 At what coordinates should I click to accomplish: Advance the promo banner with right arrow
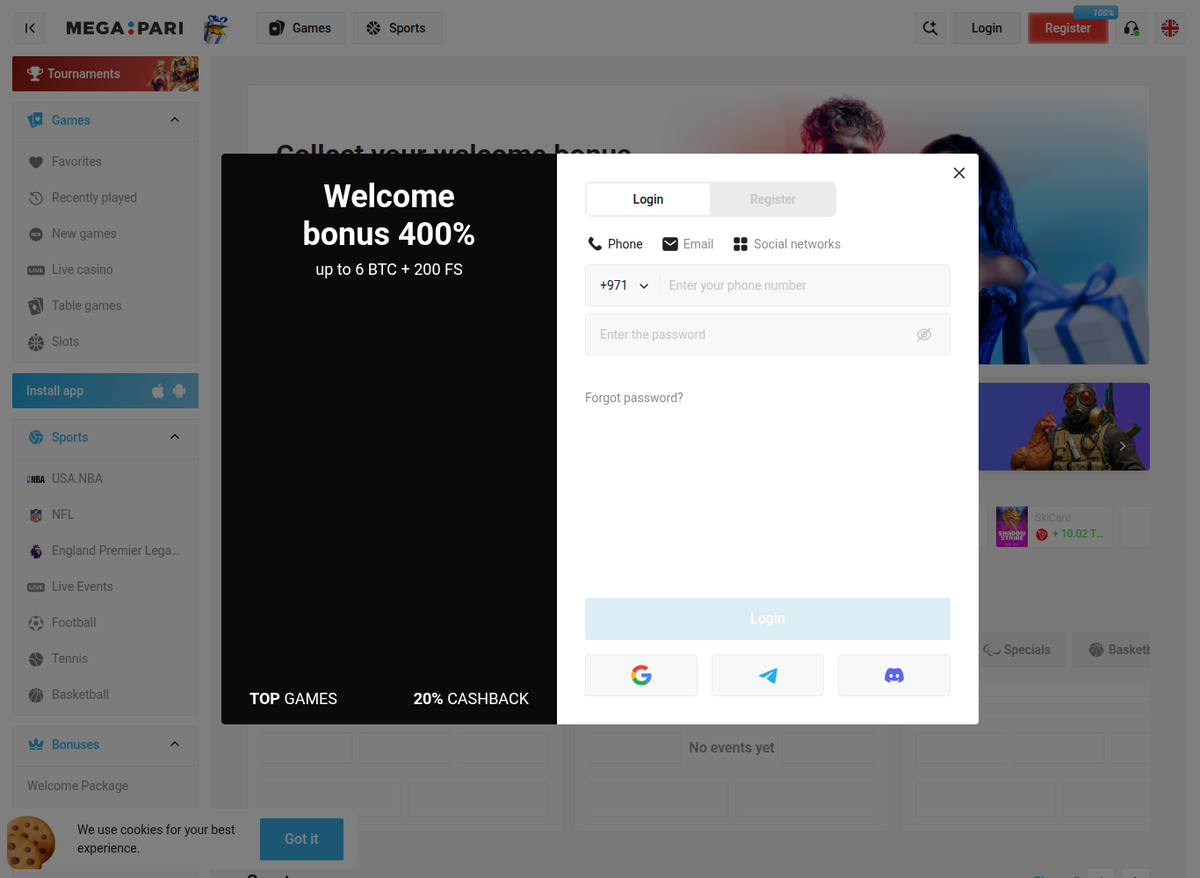(1123, 446)
